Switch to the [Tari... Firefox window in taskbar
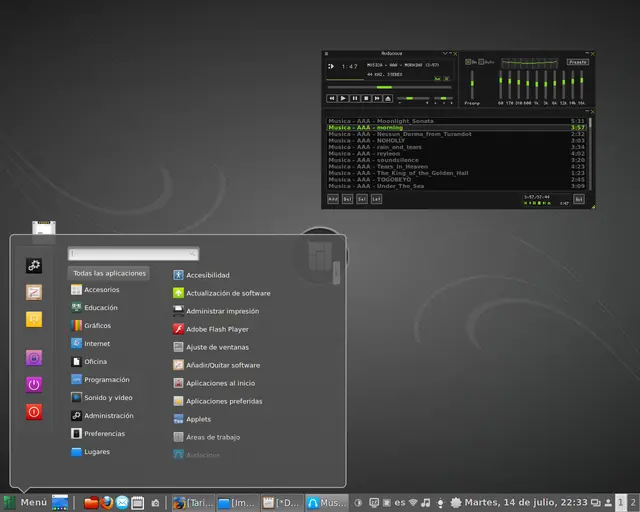Screen dimensions: 640x512 (x=193, y=503)
